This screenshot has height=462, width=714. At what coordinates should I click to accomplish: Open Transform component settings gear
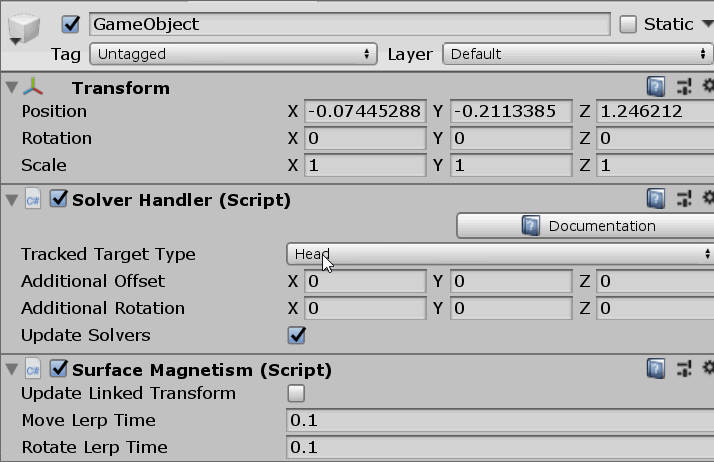(708, 88)
